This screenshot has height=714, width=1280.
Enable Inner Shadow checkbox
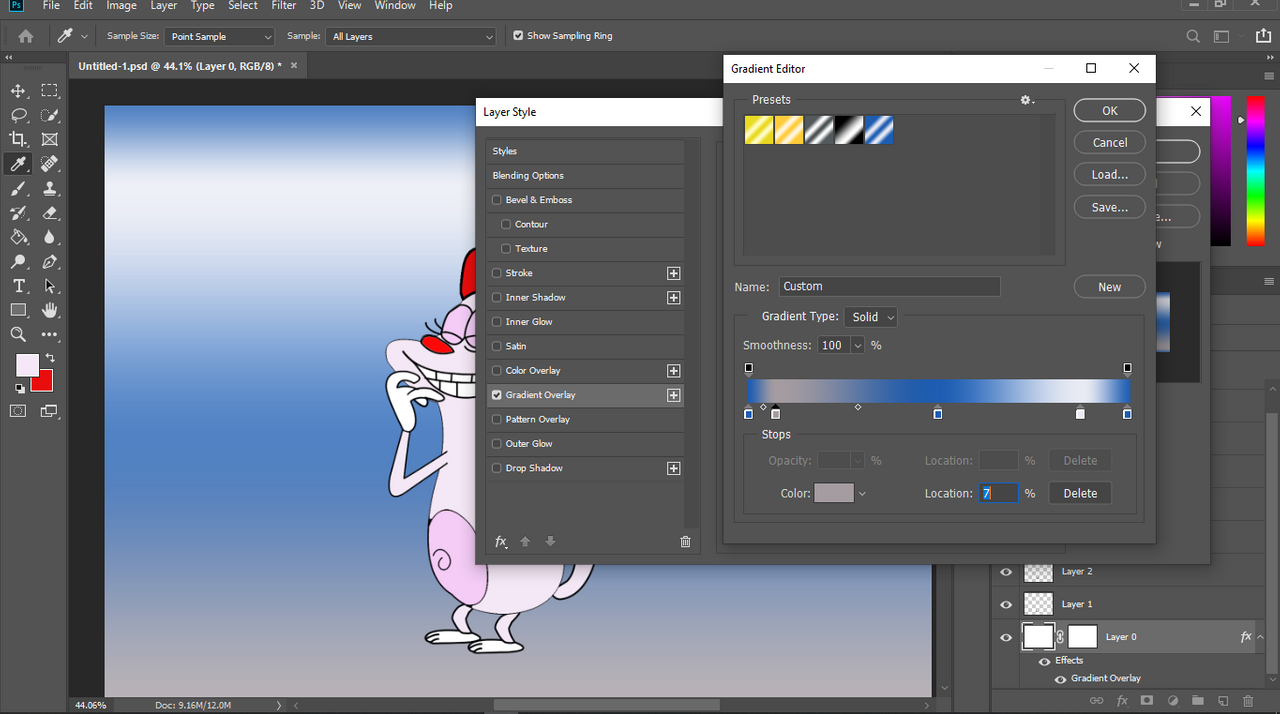497,297
